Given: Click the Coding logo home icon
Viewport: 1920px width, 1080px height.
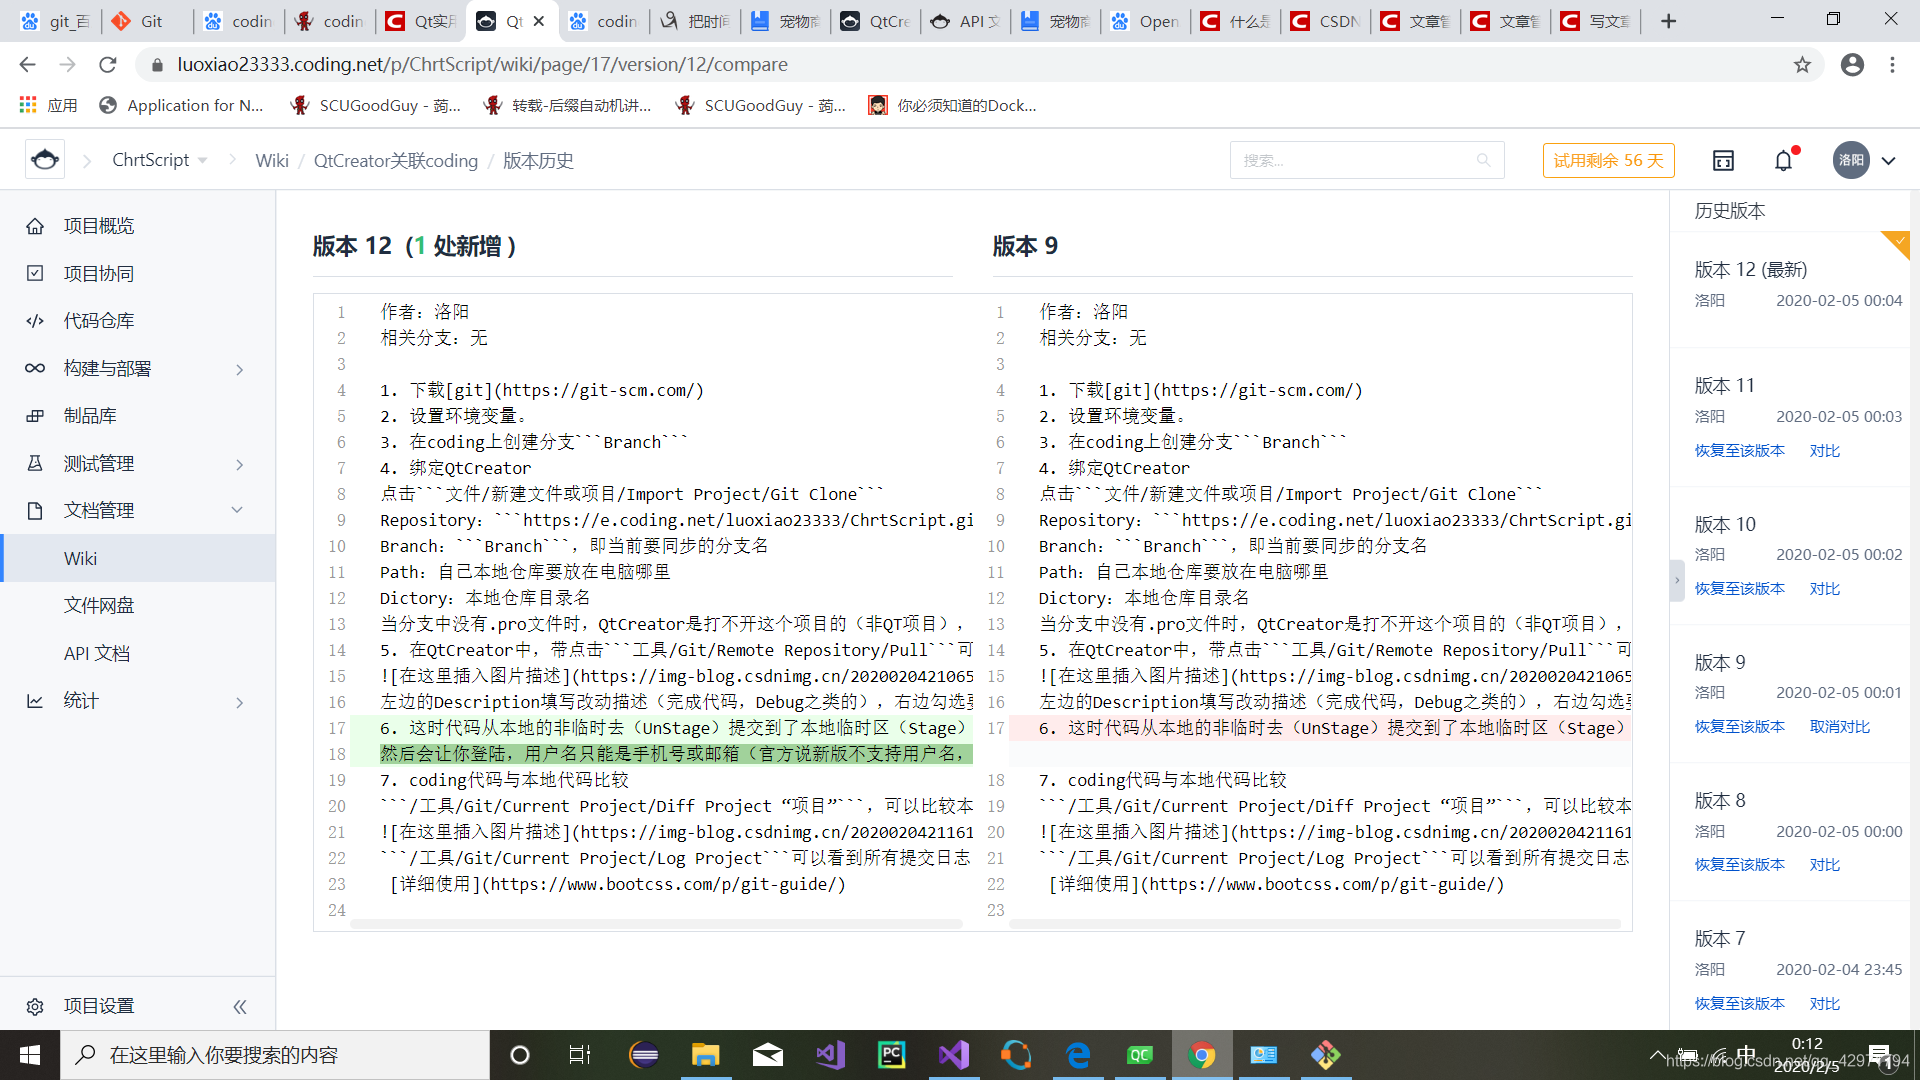Looking at the screenshot, I should [x=45, y=160].
